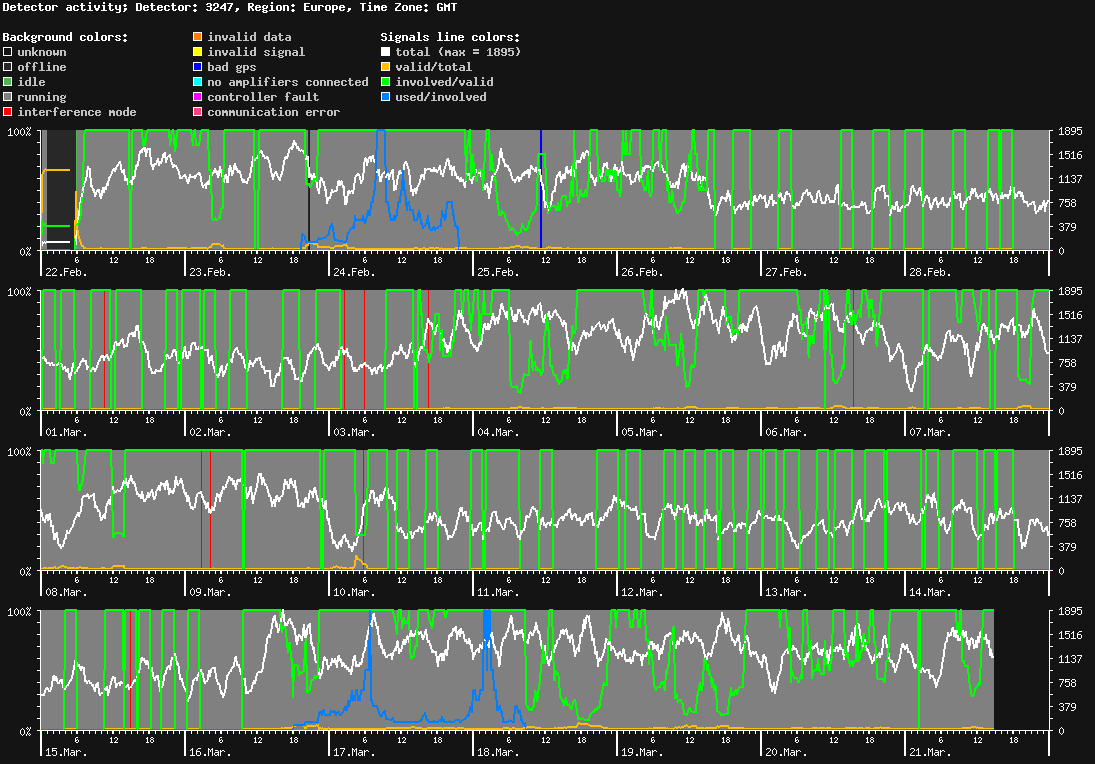Viewport: 1095px width, 764px height.
Task: Pick the yellow invalid signal legend swatch
Action: click(198, 52)
